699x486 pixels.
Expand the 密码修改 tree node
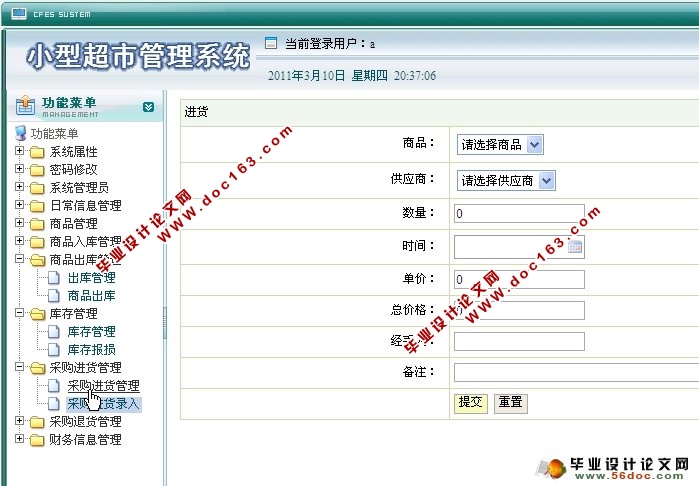point(19,169)
